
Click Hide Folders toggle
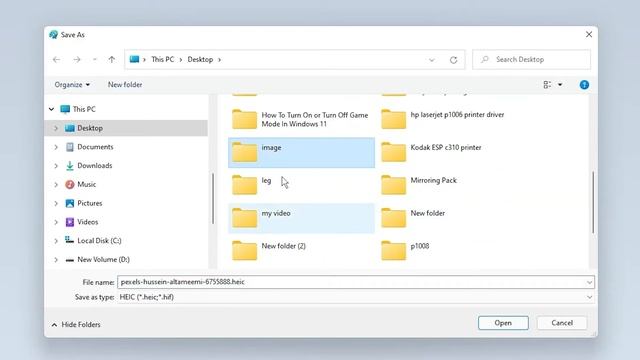click(x=76, y=325)
